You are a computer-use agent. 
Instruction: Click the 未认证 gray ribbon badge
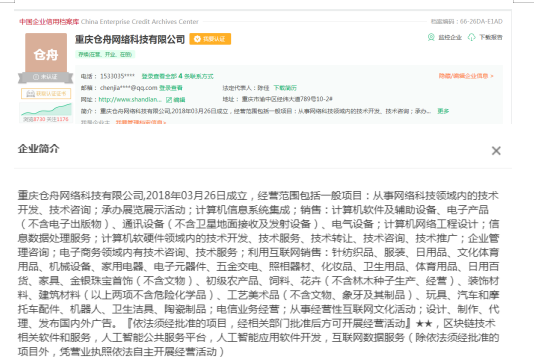[x=46, y=77]
